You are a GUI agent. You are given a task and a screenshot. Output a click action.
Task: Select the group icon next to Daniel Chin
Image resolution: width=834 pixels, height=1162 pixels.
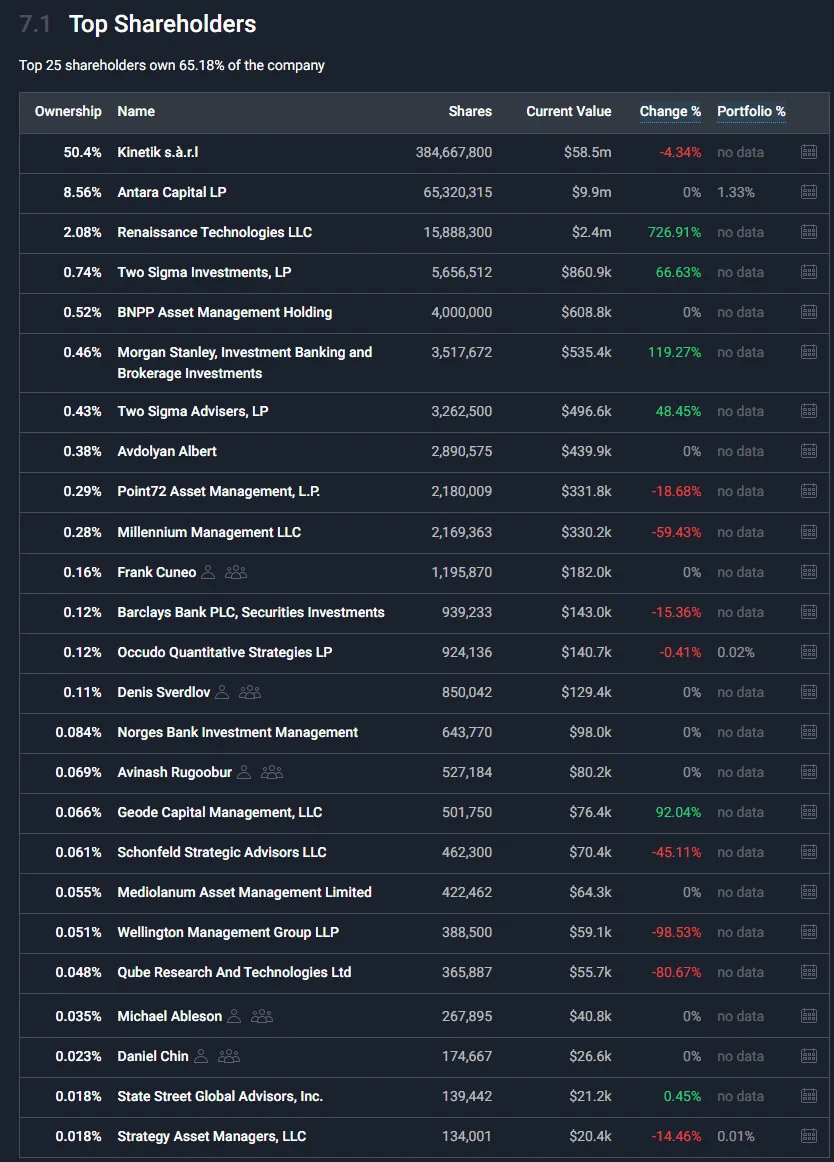229,1056
